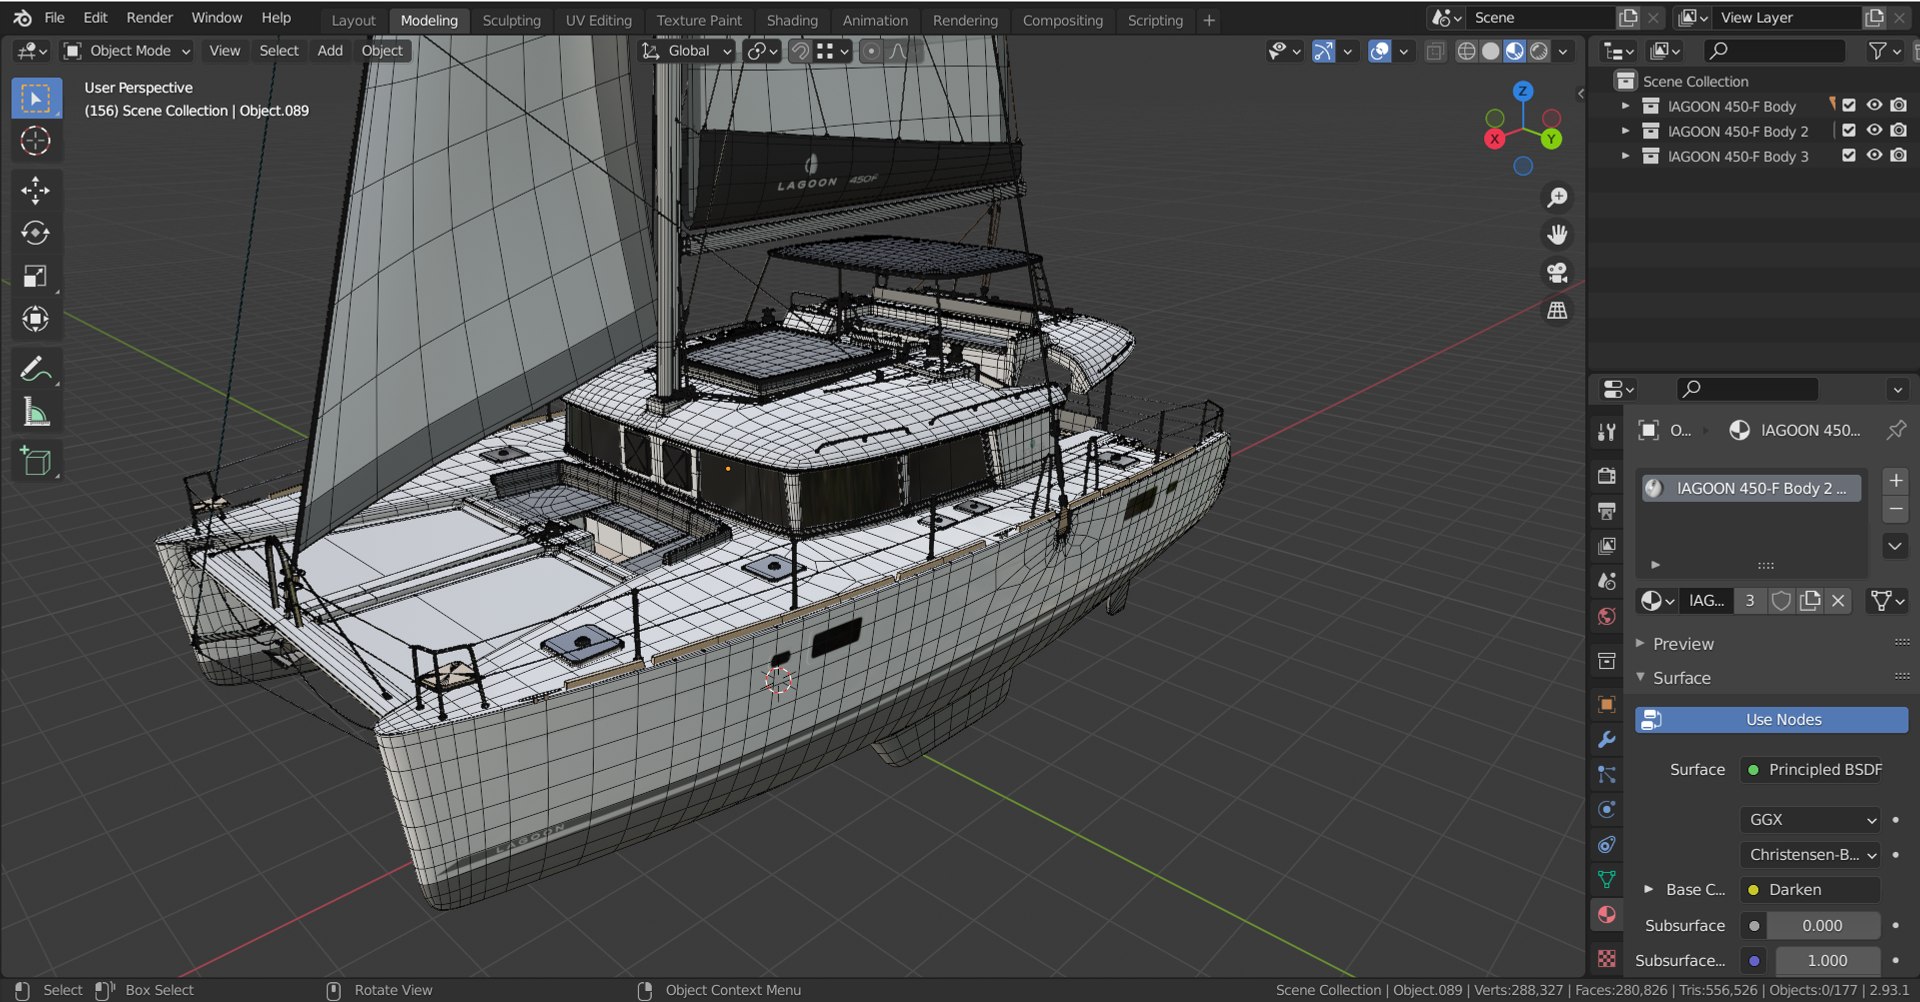Open the GGX distribution dropdown
This screenshot has height=1002, width=1920.
coord(1810,820)
